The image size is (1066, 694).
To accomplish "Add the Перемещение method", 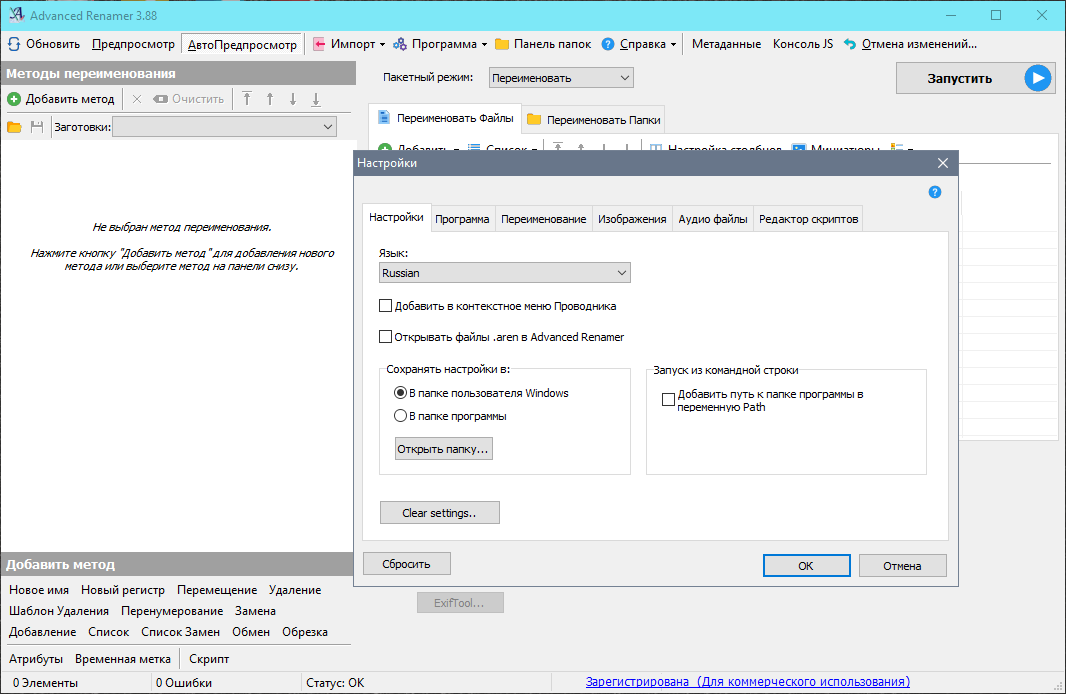I will [217, 590].
